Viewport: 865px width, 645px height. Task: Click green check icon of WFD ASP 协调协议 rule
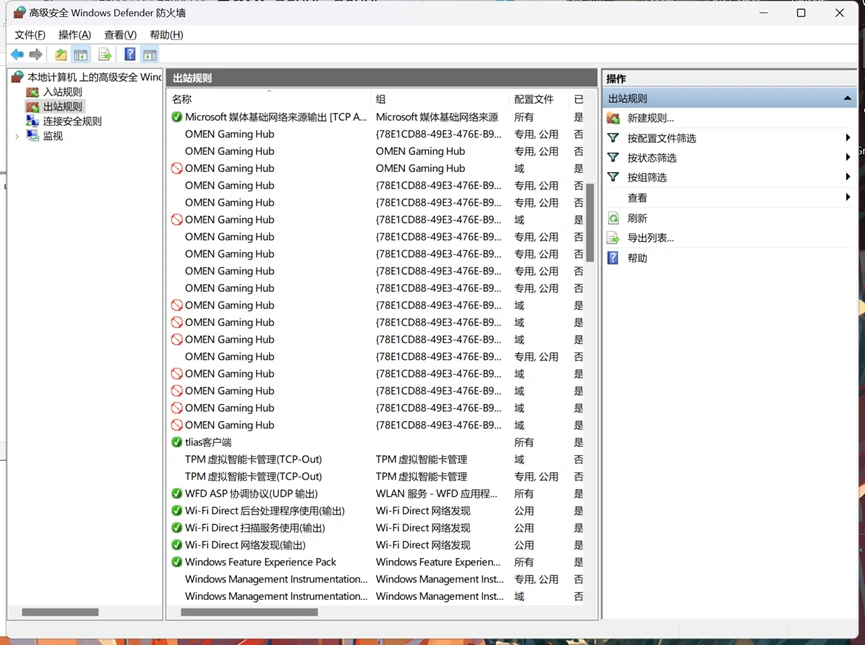click(x=177, y=493)
